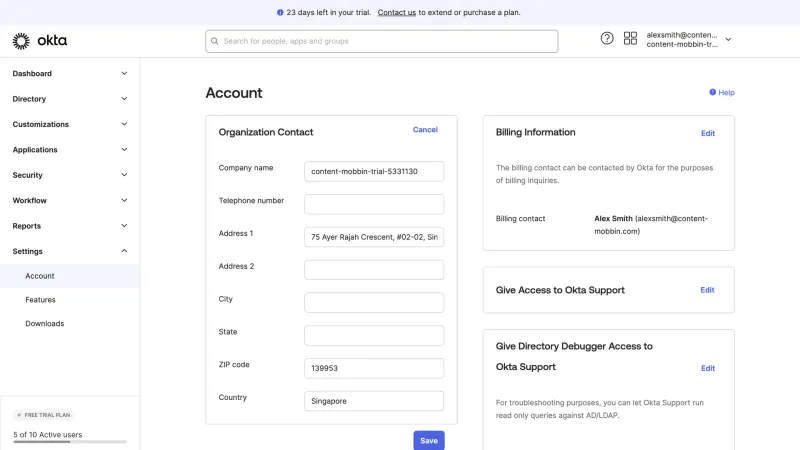The image size is (800, 450).
Task: Click the Country field
Action: pos(374,401)
